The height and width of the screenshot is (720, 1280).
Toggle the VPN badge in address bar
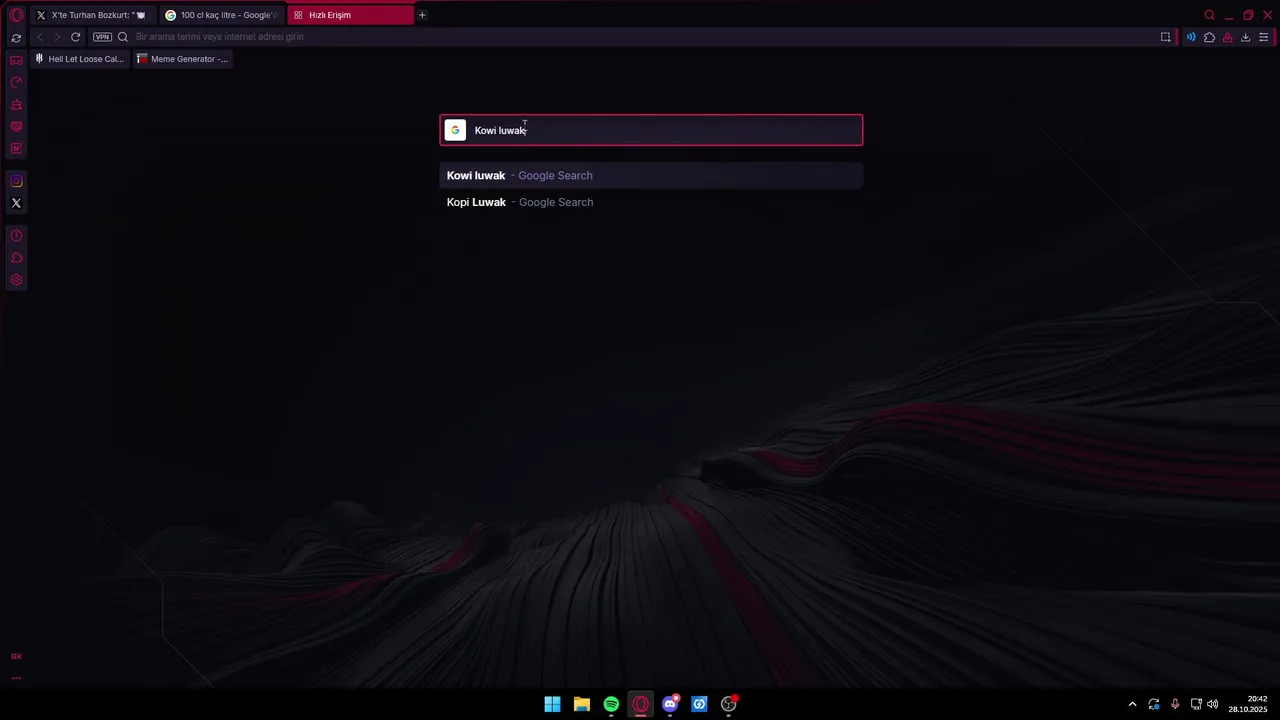102,37
